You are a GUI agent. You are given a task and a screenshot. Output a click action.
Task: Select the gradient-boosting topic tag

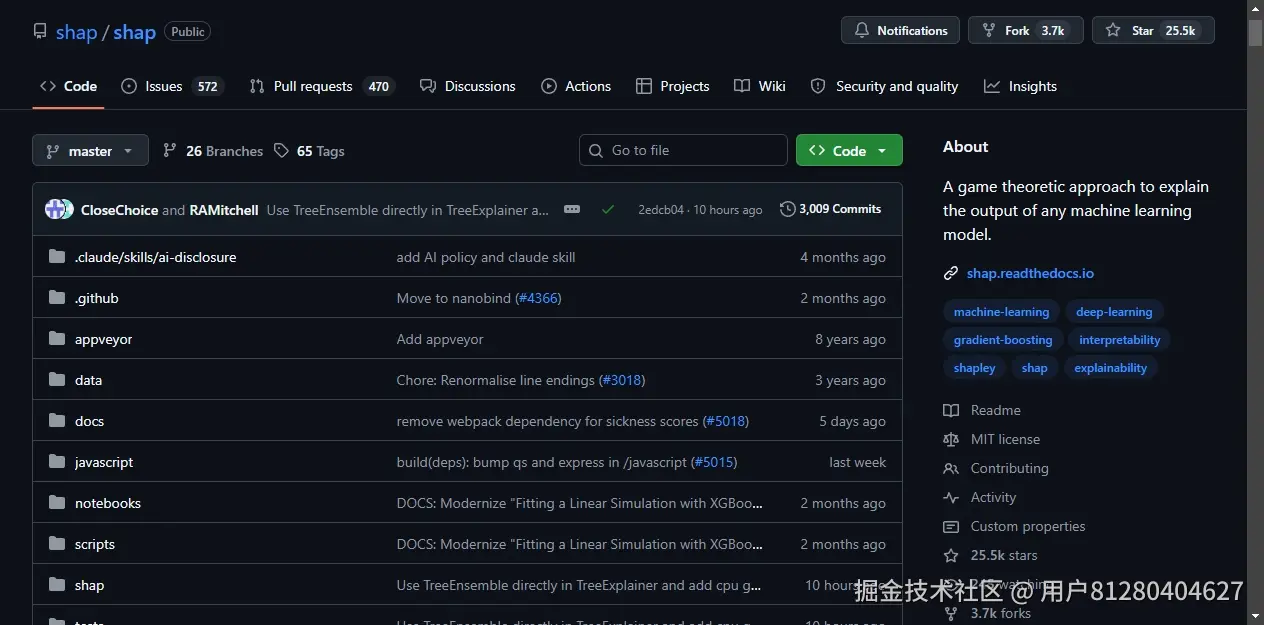1003,340
